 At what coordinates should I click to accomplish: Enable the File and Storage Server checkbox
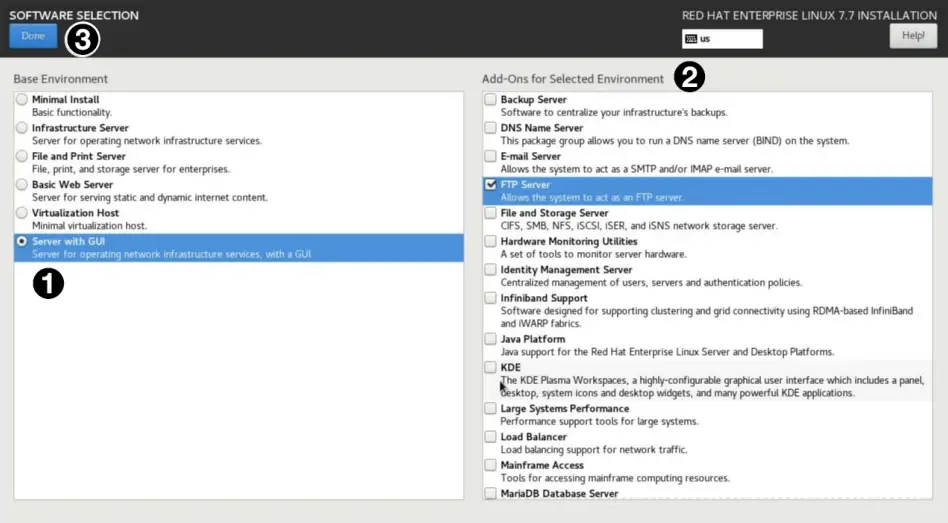pyautogui.click(x=490, y=213)
